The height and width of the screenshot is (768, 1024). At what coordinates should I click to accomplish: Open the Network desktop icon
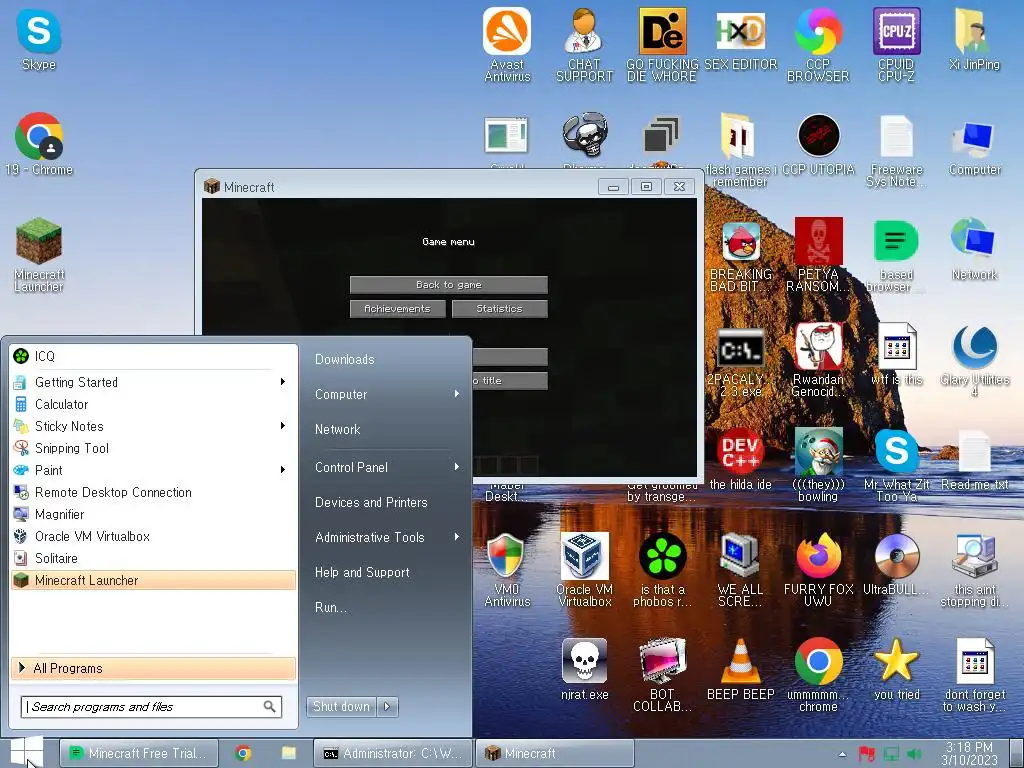coord(974,250)
